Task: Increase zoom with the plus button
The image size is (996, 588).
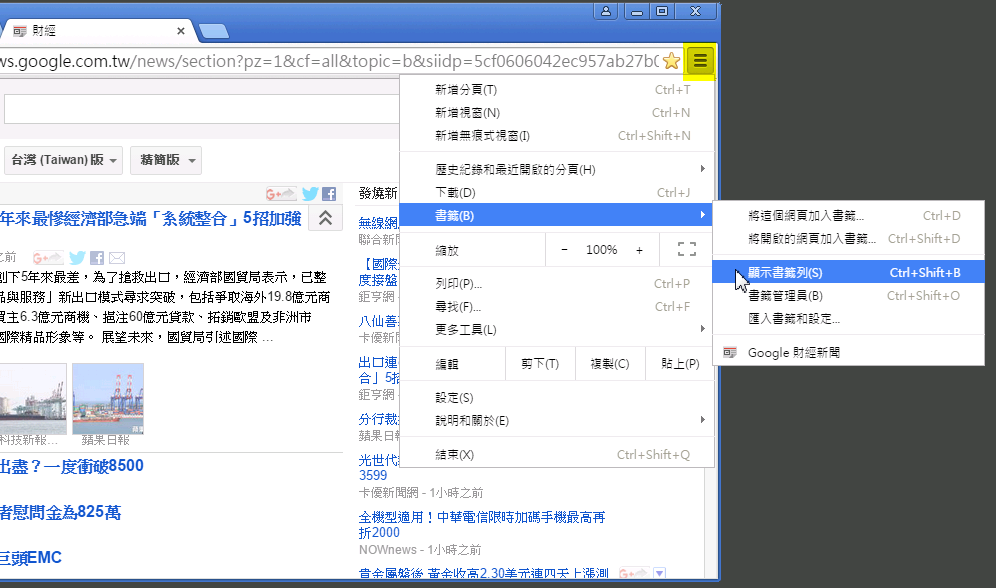Action: coord(639,250)
